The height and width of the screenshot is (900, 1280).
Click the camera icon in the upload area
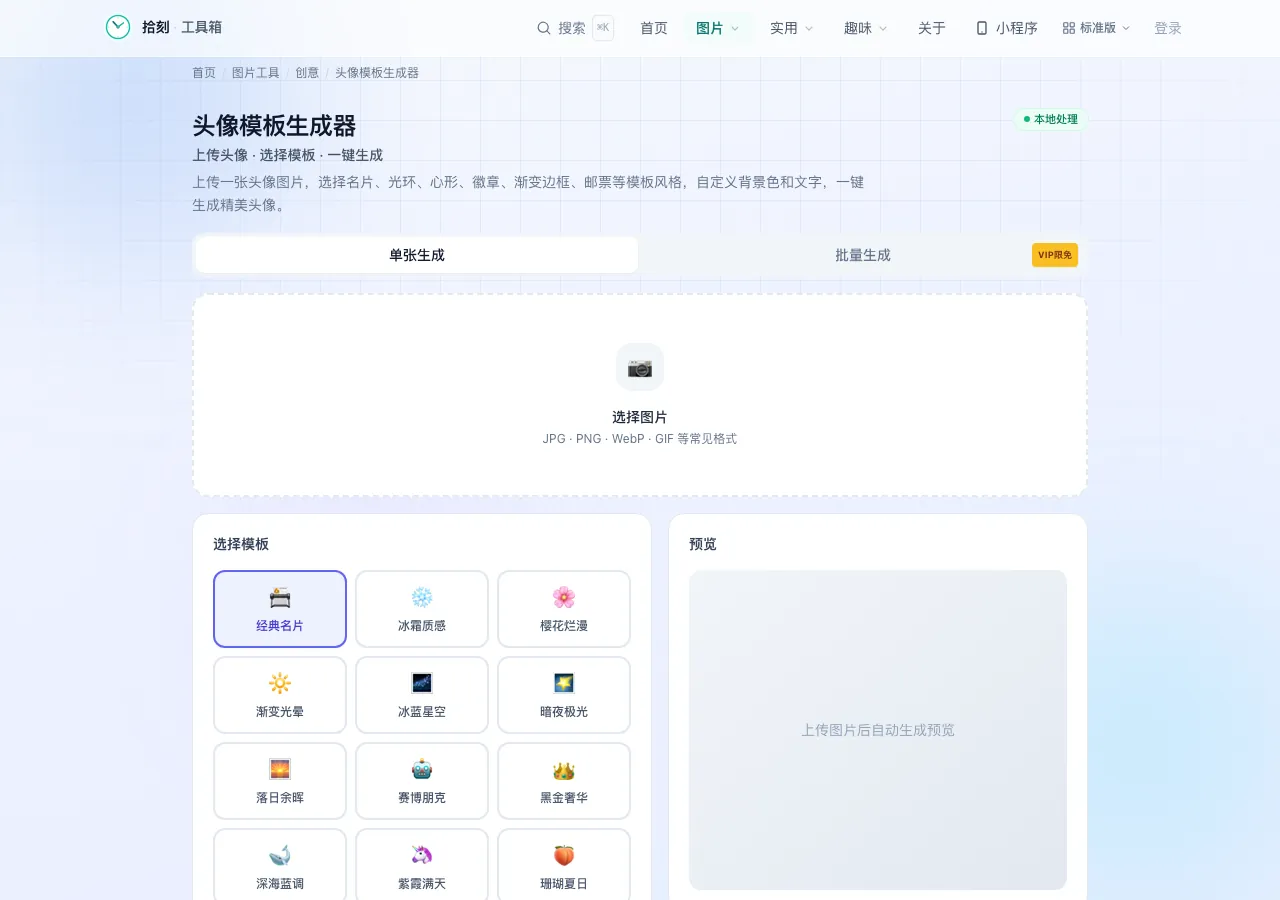click(x=640, y=367)
